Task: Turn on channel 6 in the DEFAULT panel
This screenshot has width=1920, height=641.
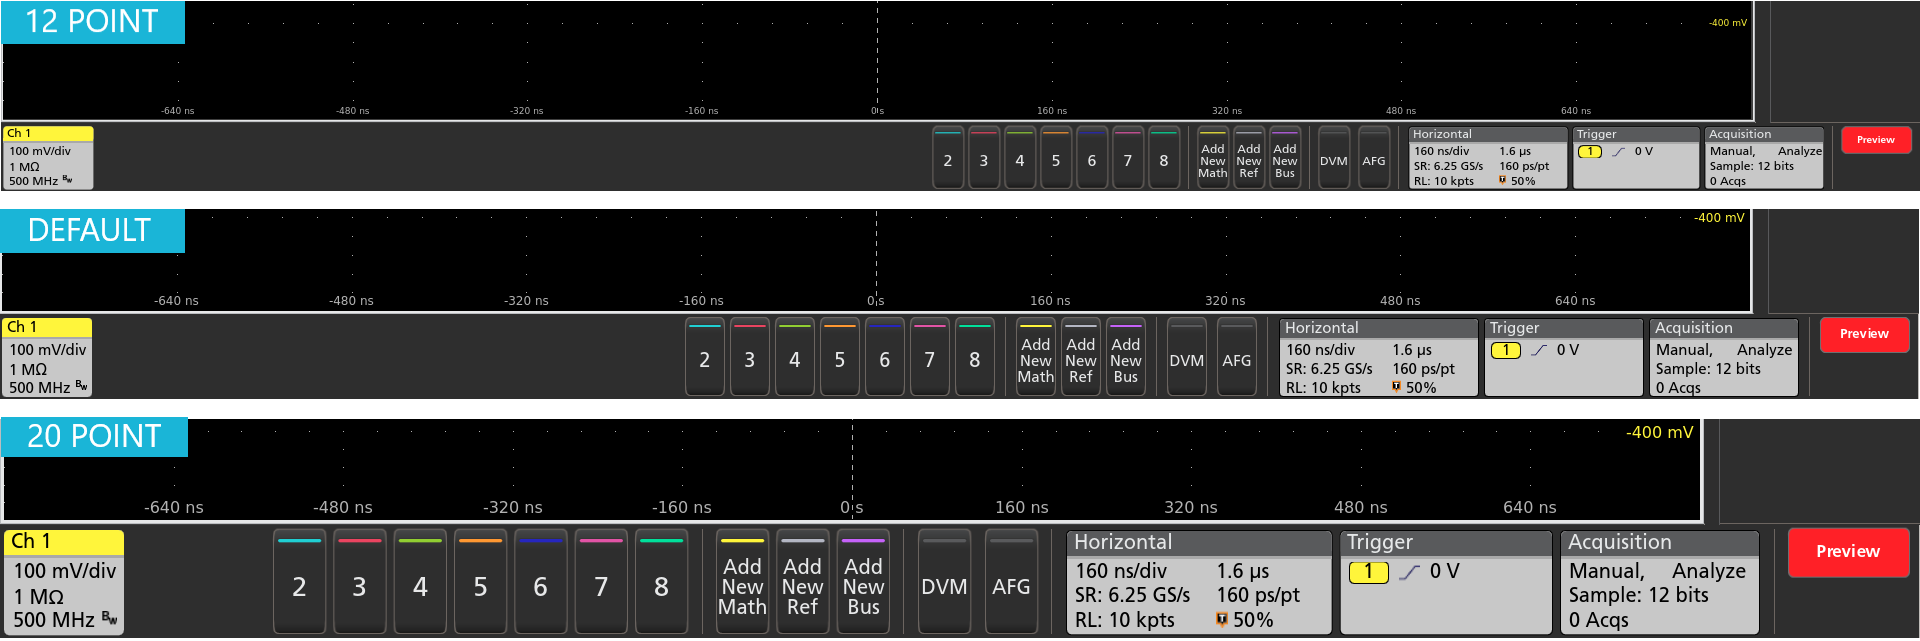Action: [885, 357]
